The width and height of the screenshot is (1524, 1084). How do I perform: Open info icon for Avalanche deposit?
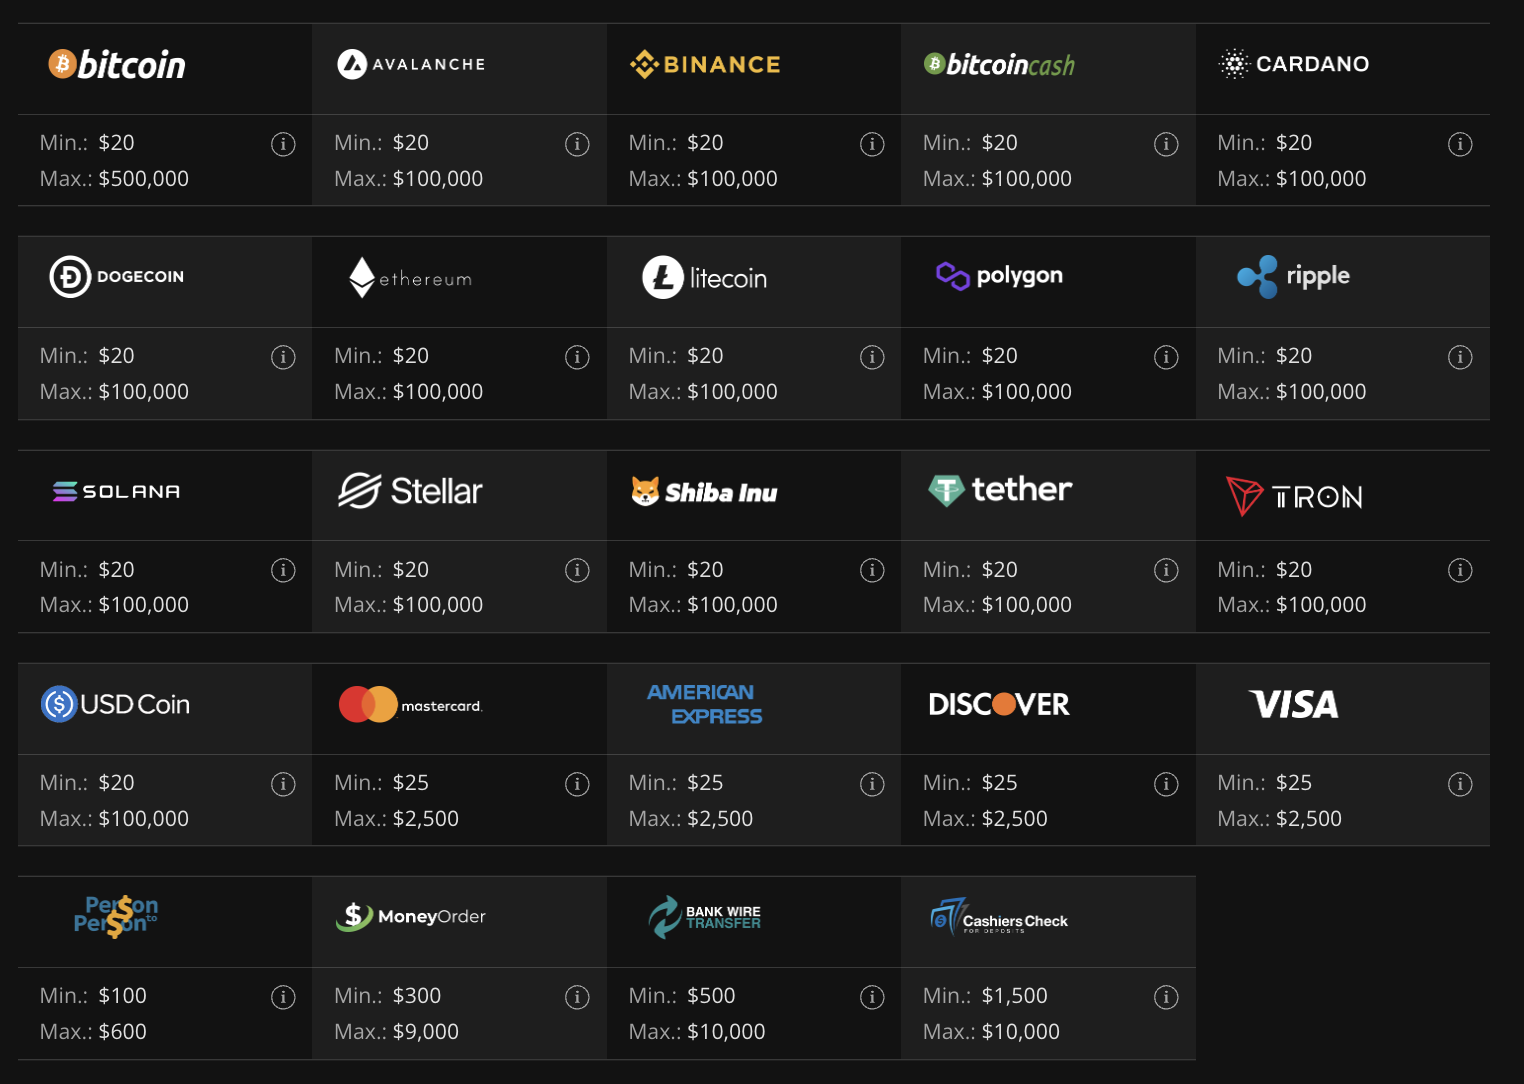click(577, 144)
